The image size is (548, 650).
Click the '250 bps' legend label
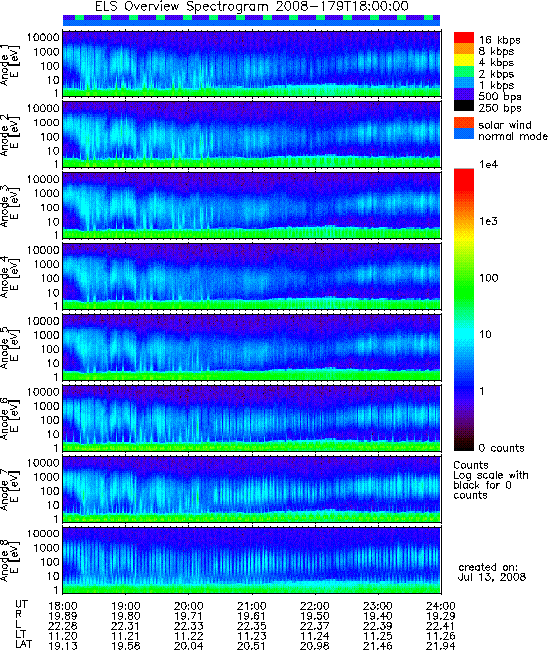coord(500,108)
